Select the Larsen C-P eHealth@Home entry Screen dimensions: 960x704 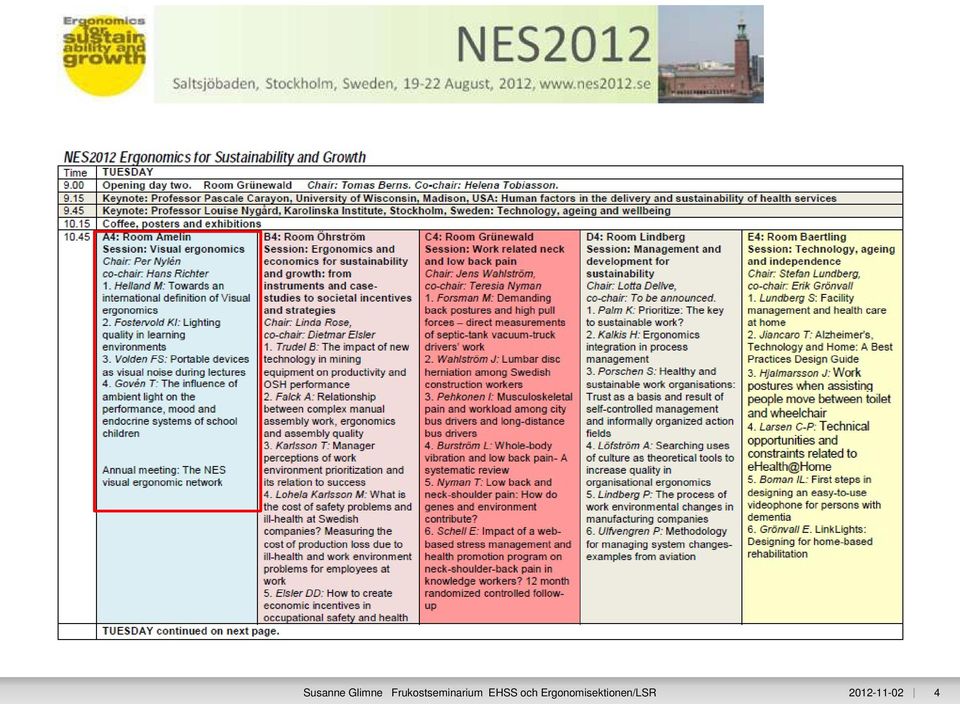(x=808, y=446)
